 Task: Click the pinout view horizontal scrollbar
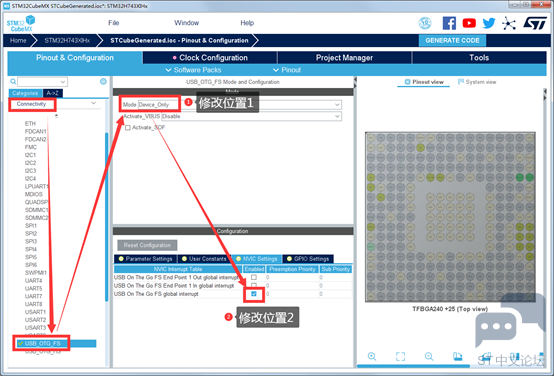point(413,366)
